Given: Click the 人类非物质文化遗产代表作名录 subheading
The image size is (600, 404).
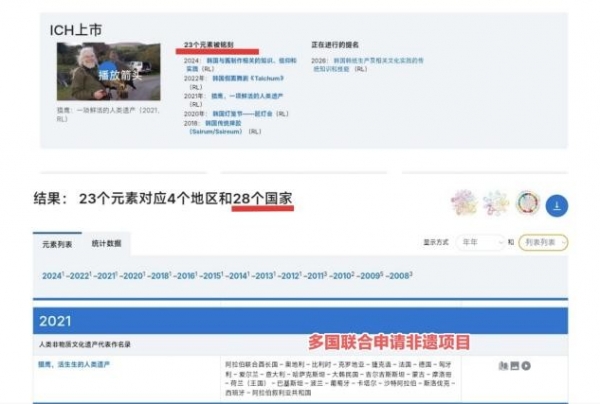Looking at the screenshot, I should point(85,344).
